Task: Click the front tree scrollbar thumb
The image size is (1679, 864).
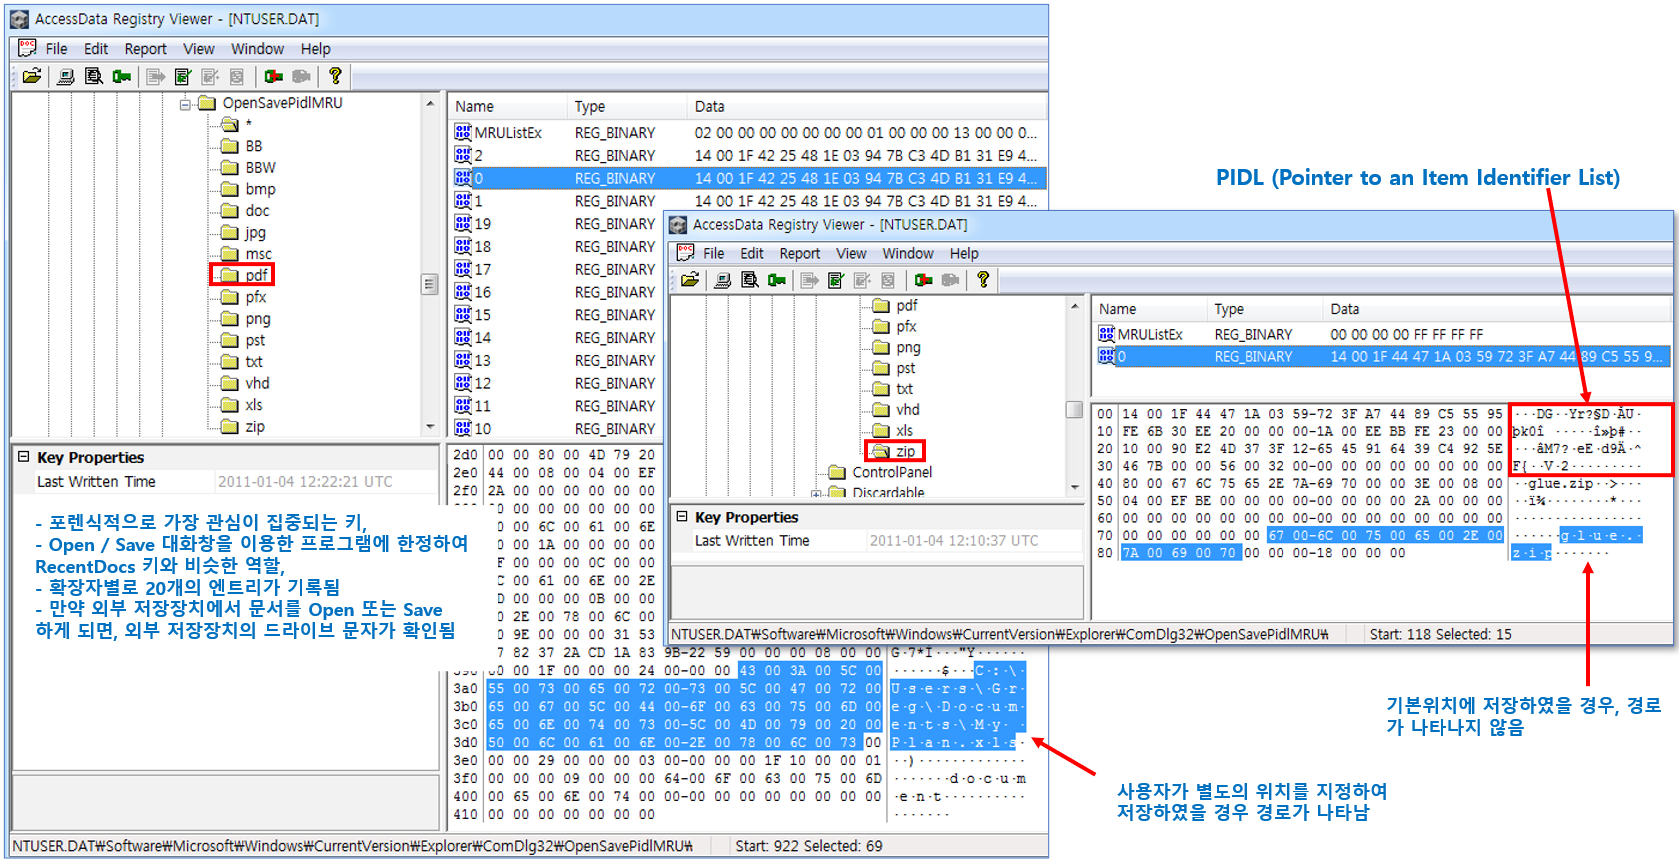Action: (1075, 409)
